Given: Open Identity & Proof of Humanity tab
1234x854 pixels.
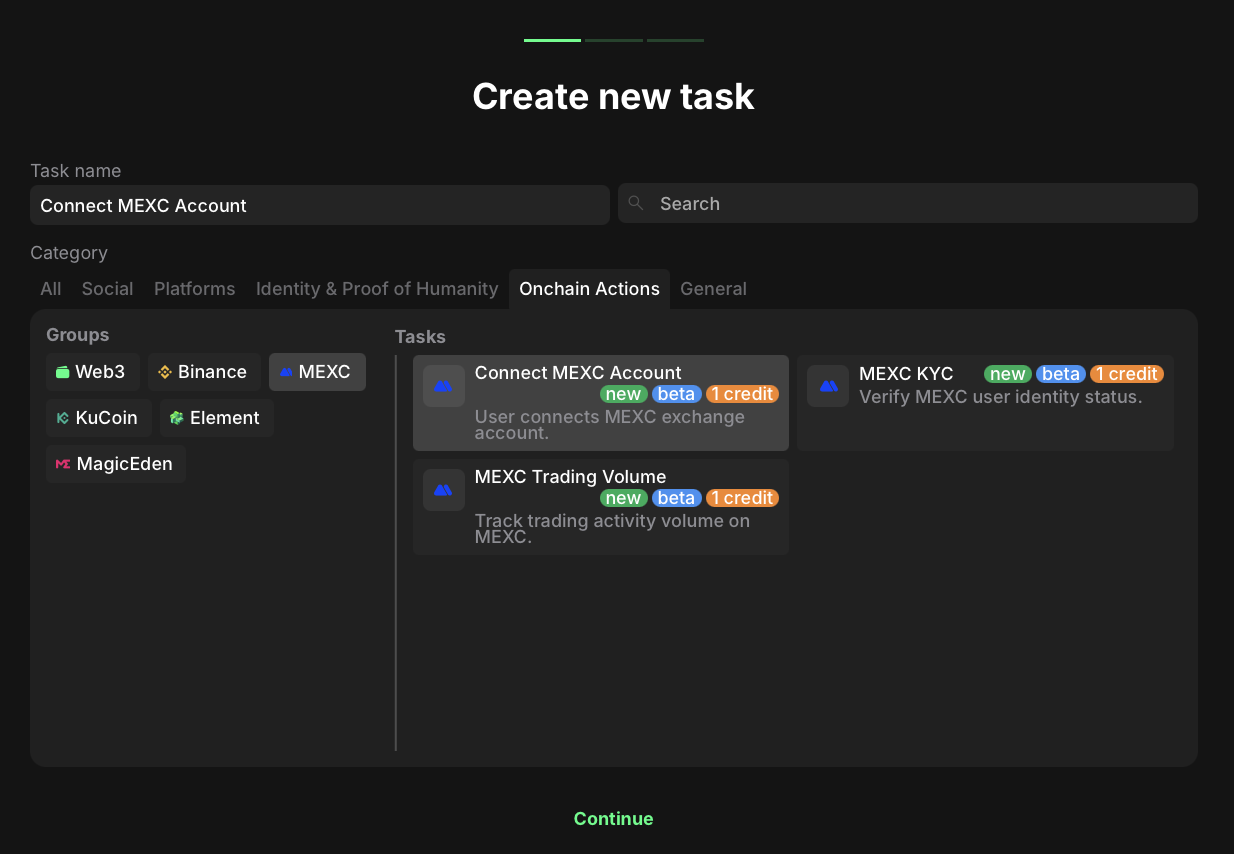Looking at the screenshot, I should (376, 289).
